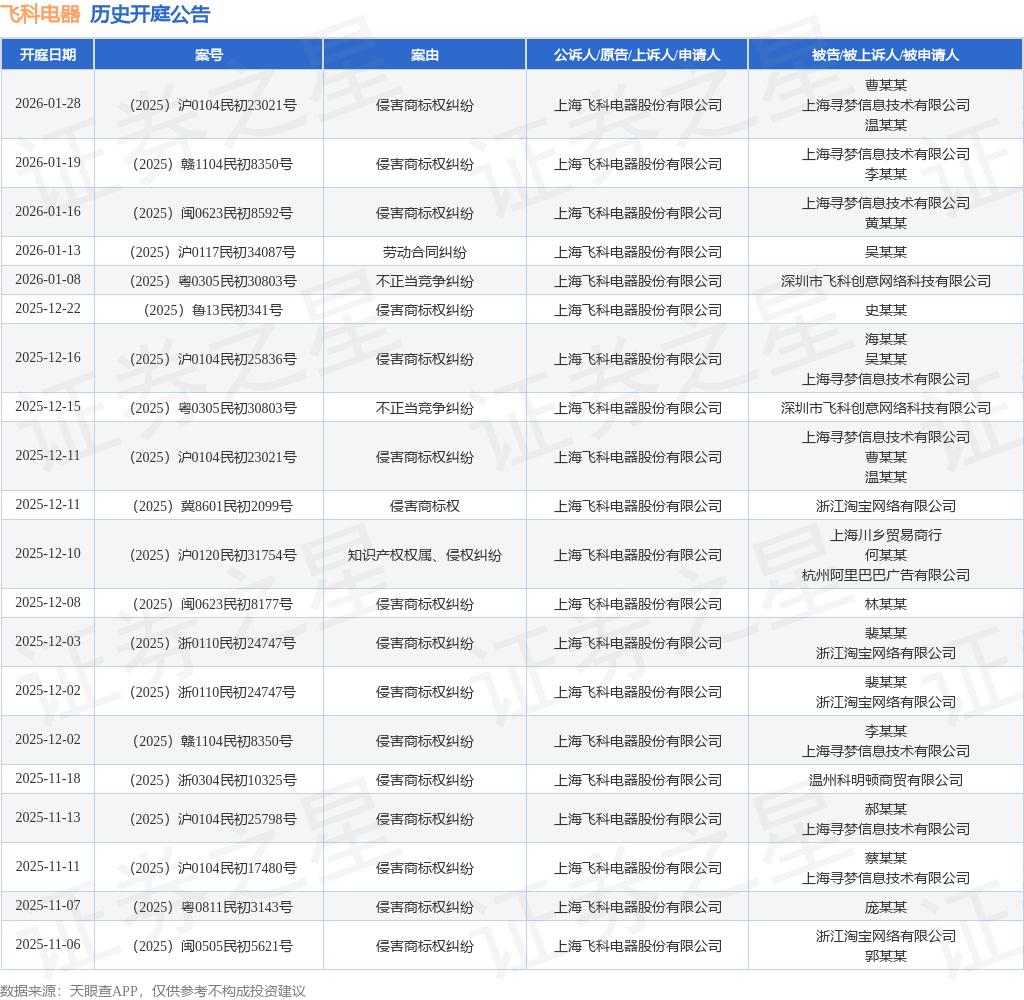Click case number (2025)沪0104民初17480号
Viewport: 1024px width, 1000px height.
tap(213, 868)
